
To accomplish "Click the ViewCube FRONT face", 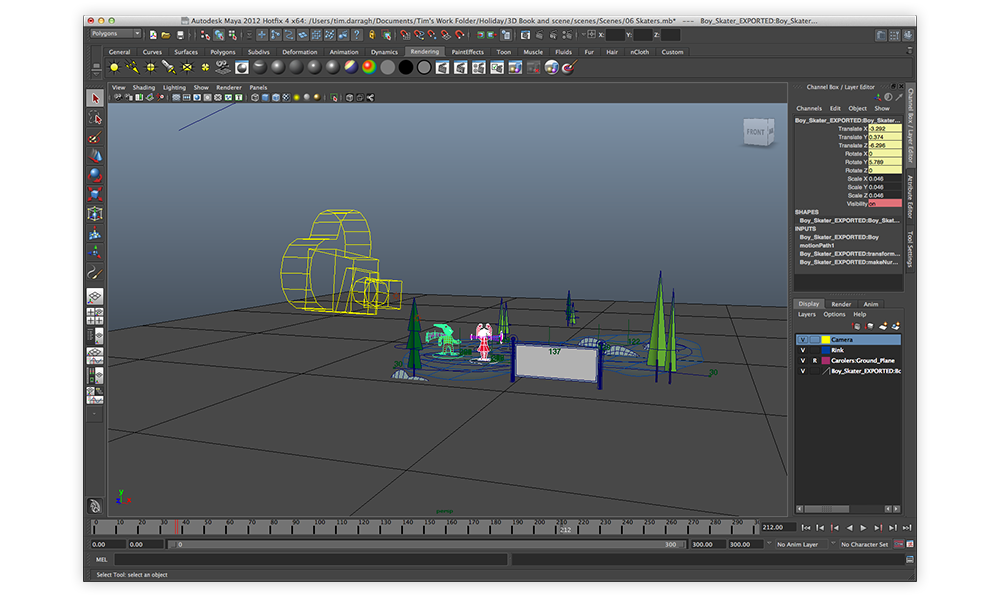I will 755,132.
